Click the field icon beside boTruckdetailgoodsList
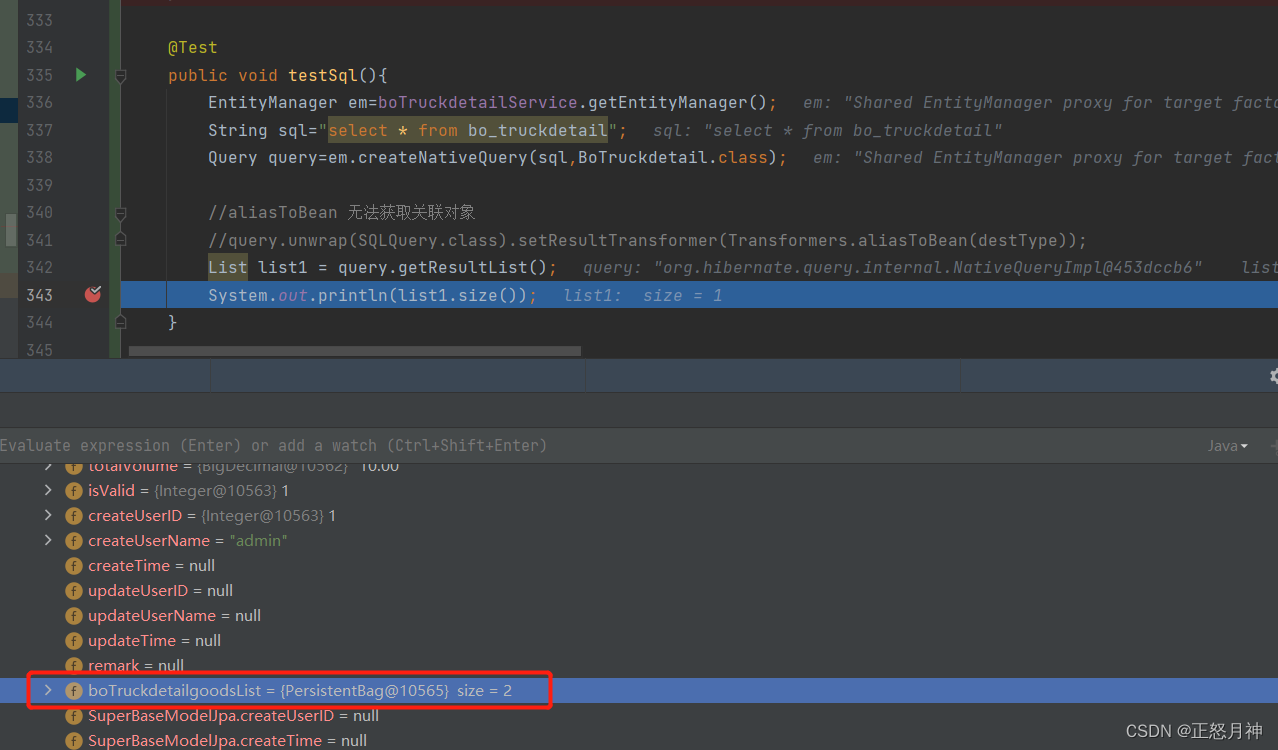 coord(73,691)
